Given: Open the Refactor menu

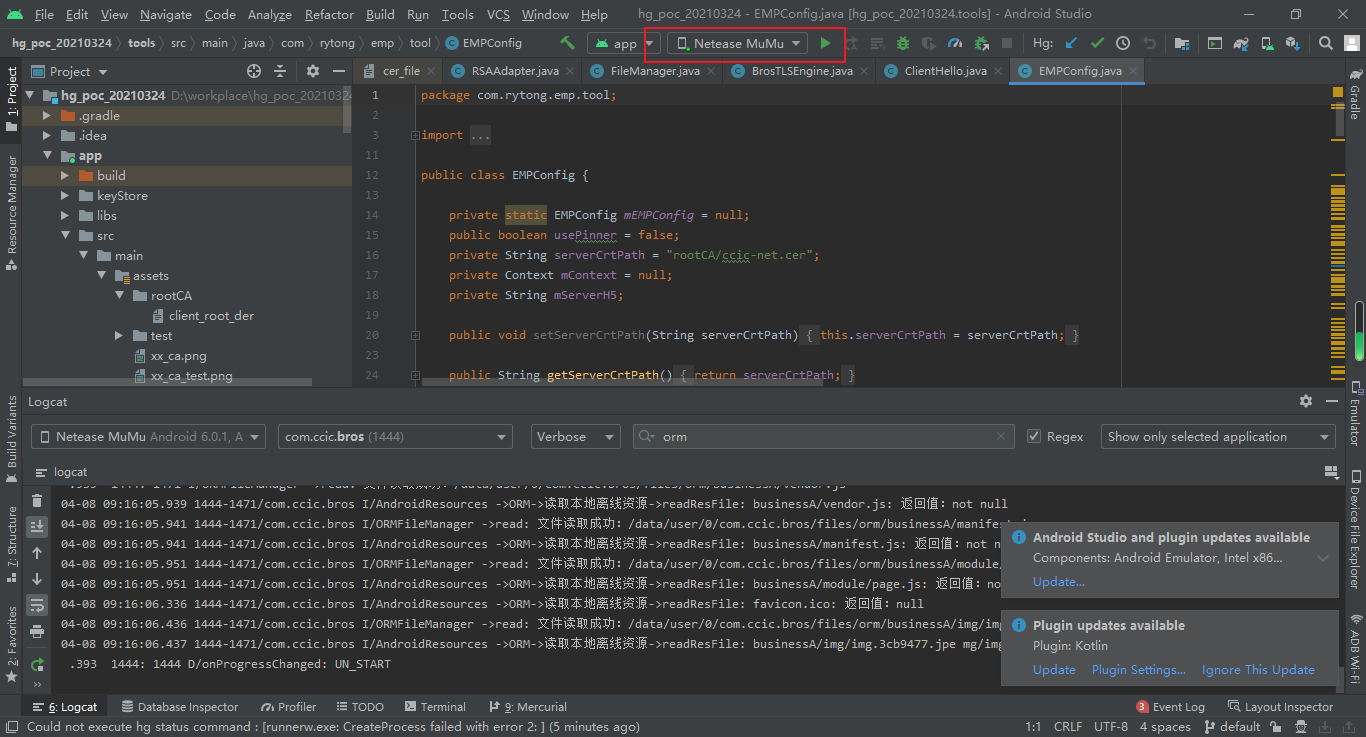Looking at the screenshot, I should click(x=329, y=14).
